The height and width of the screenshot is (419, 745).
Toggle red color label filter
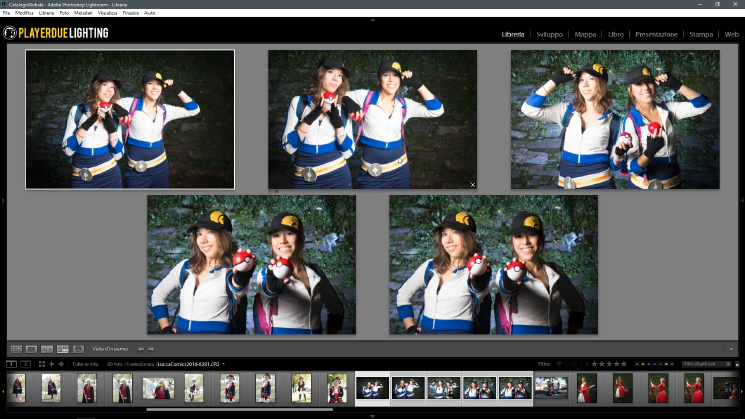click(x=637, y=364)
